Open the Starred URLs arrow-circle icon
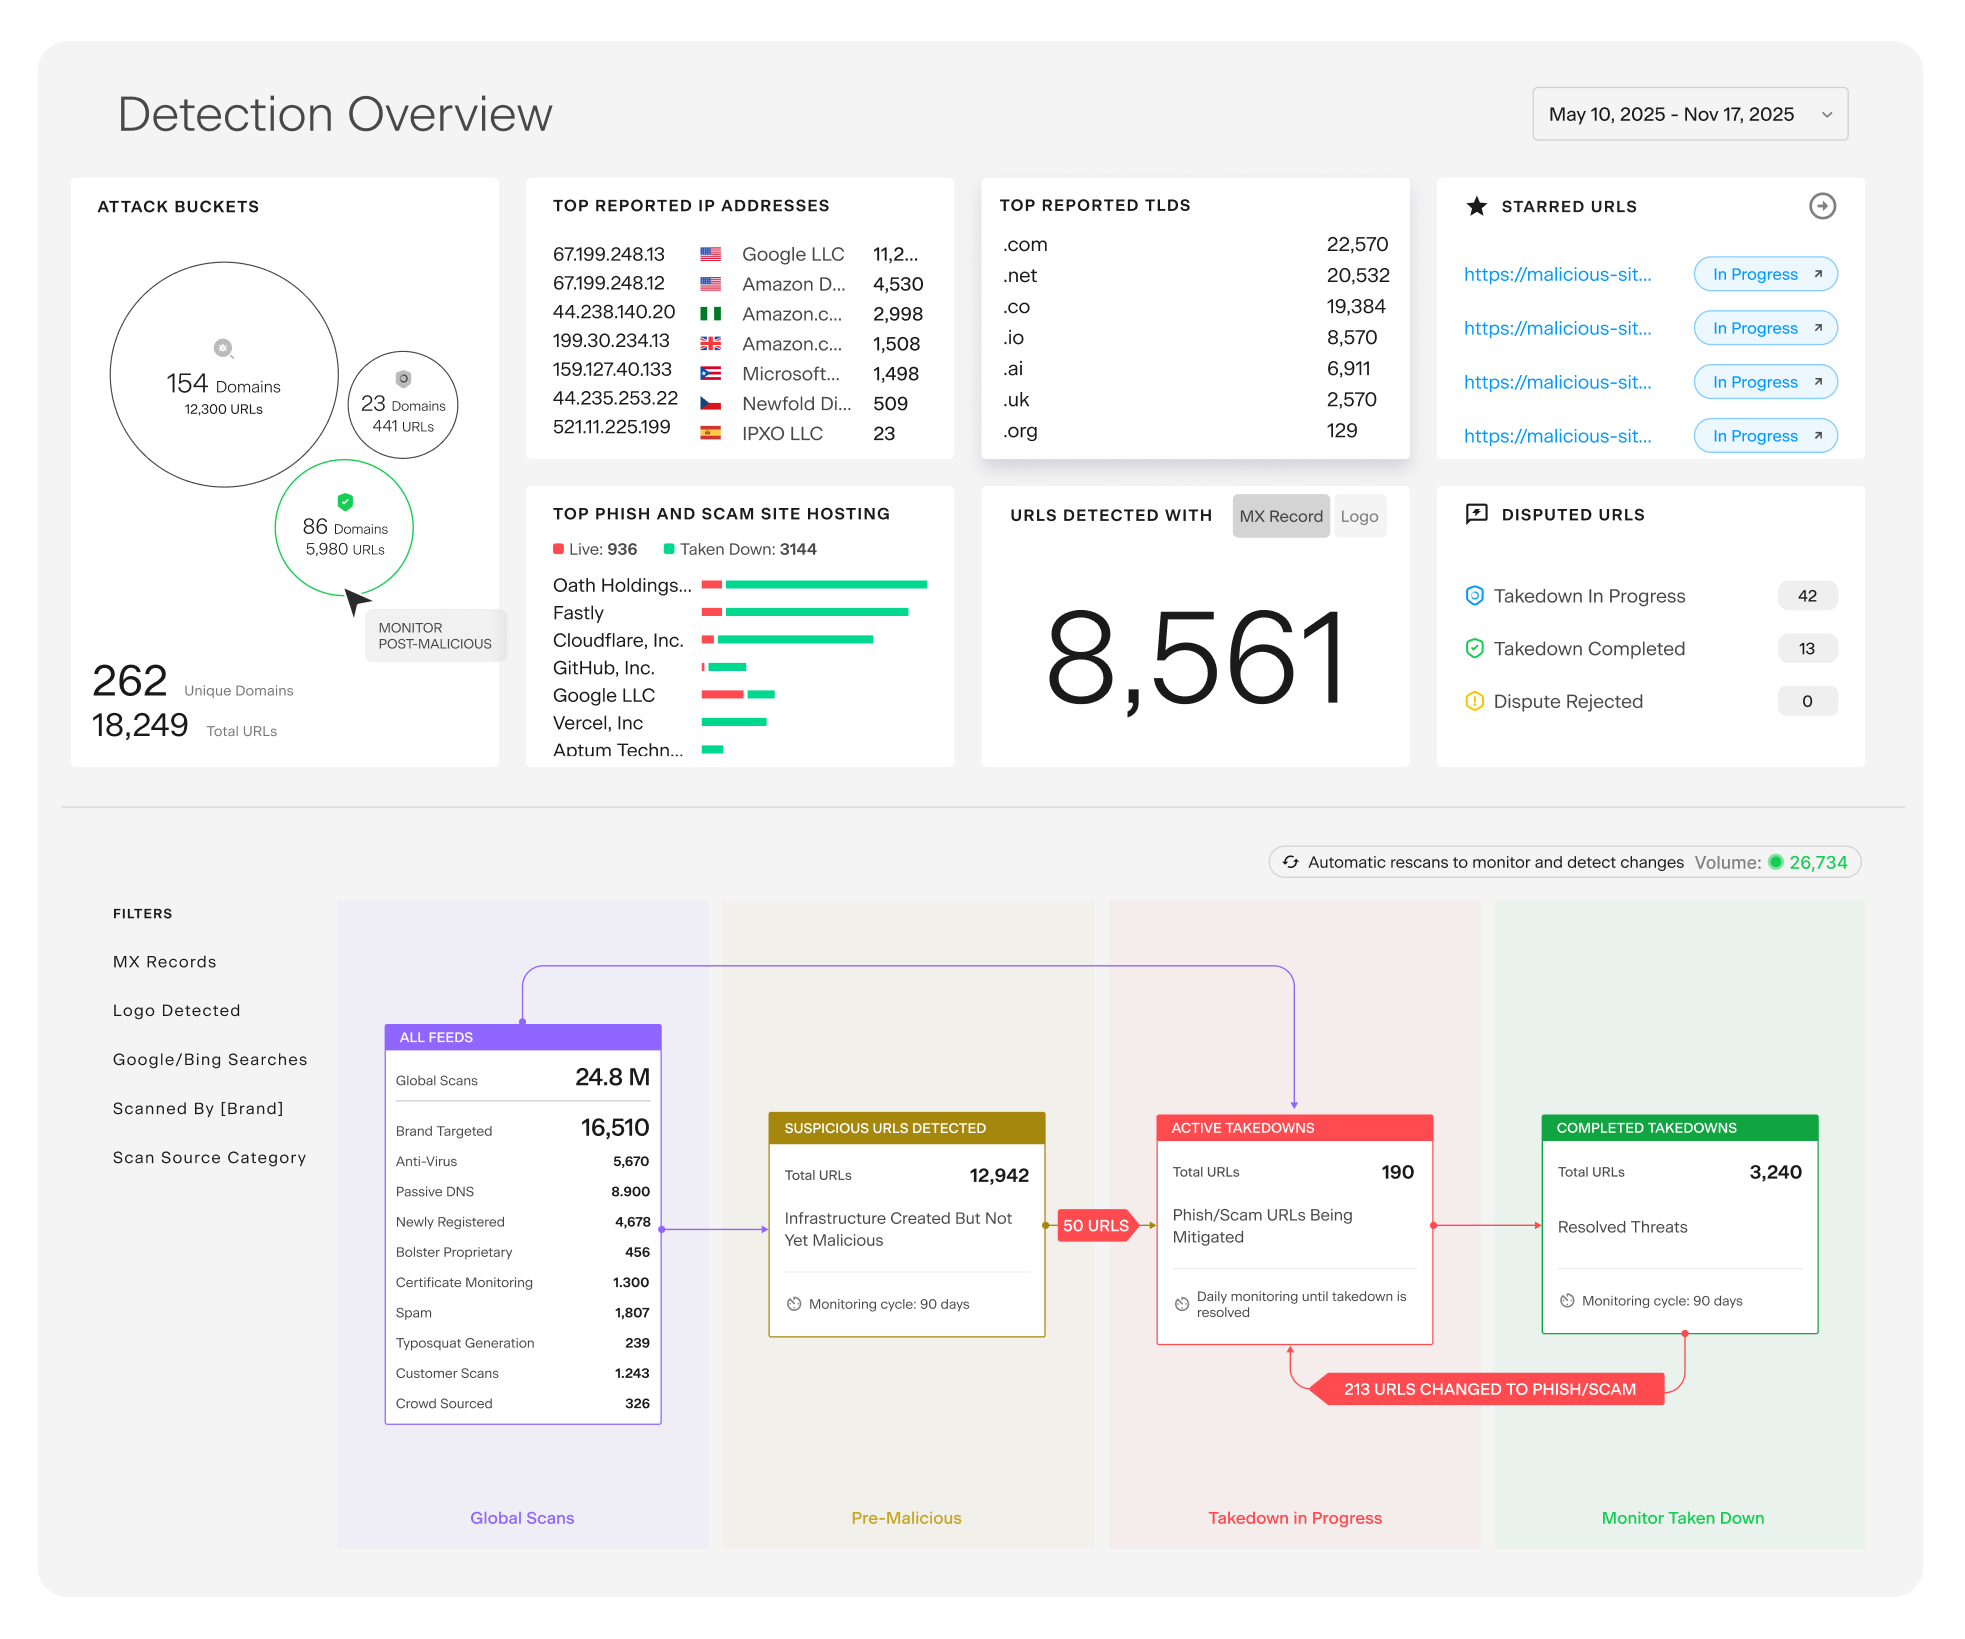This screenshot has width=1965, height=1639. coord(1823,207)
